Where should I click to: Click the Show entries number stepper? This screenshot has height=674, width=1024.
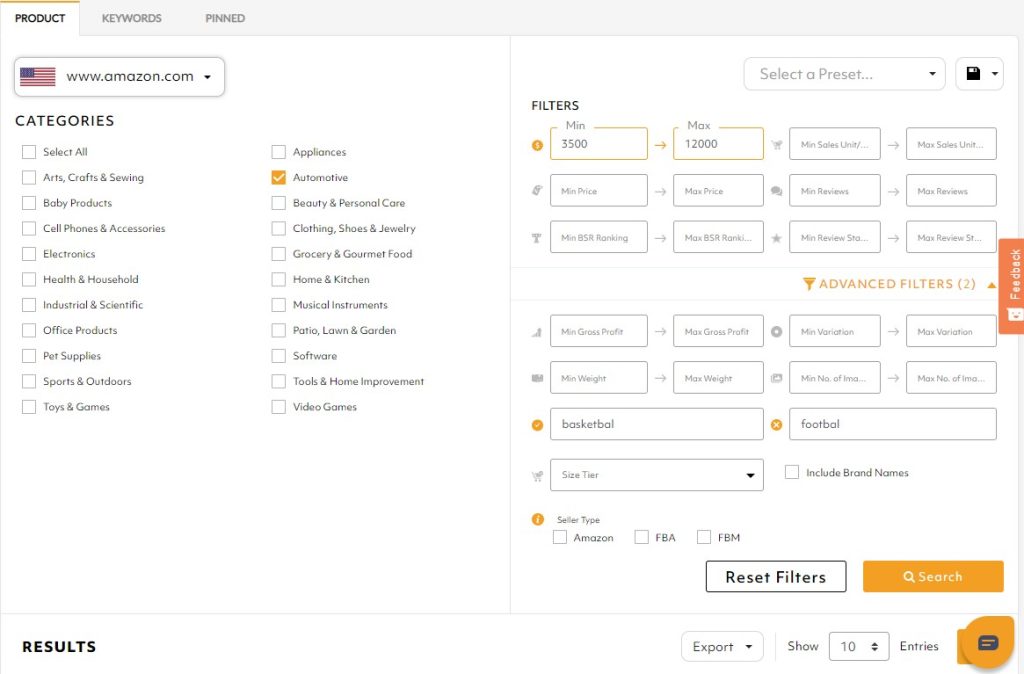point(859,647)
